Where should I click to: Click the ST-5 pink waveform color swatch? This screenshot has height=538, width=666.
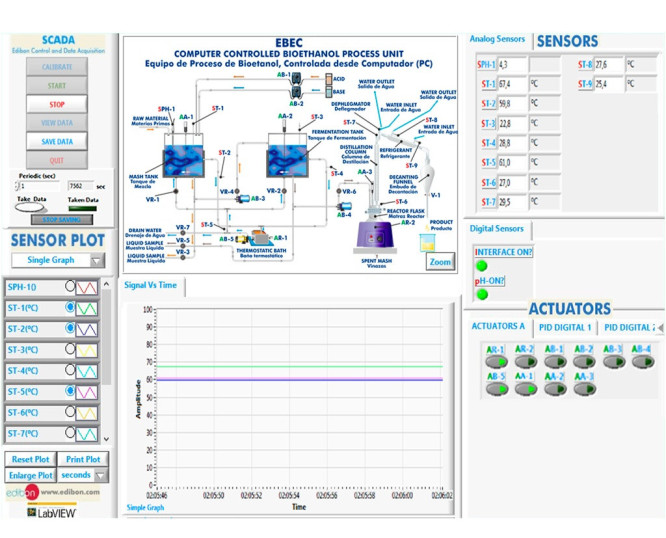[88, 392]
